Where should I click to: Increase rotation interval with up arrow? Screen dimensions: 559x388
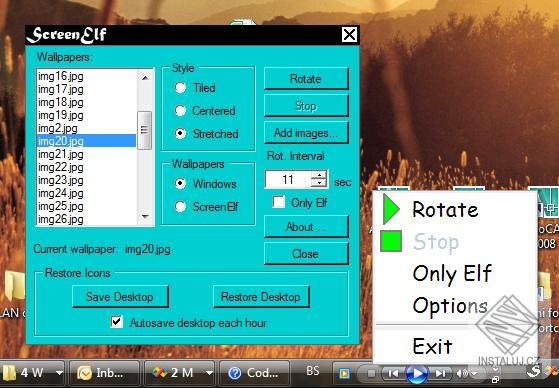[x=318, y=175]
